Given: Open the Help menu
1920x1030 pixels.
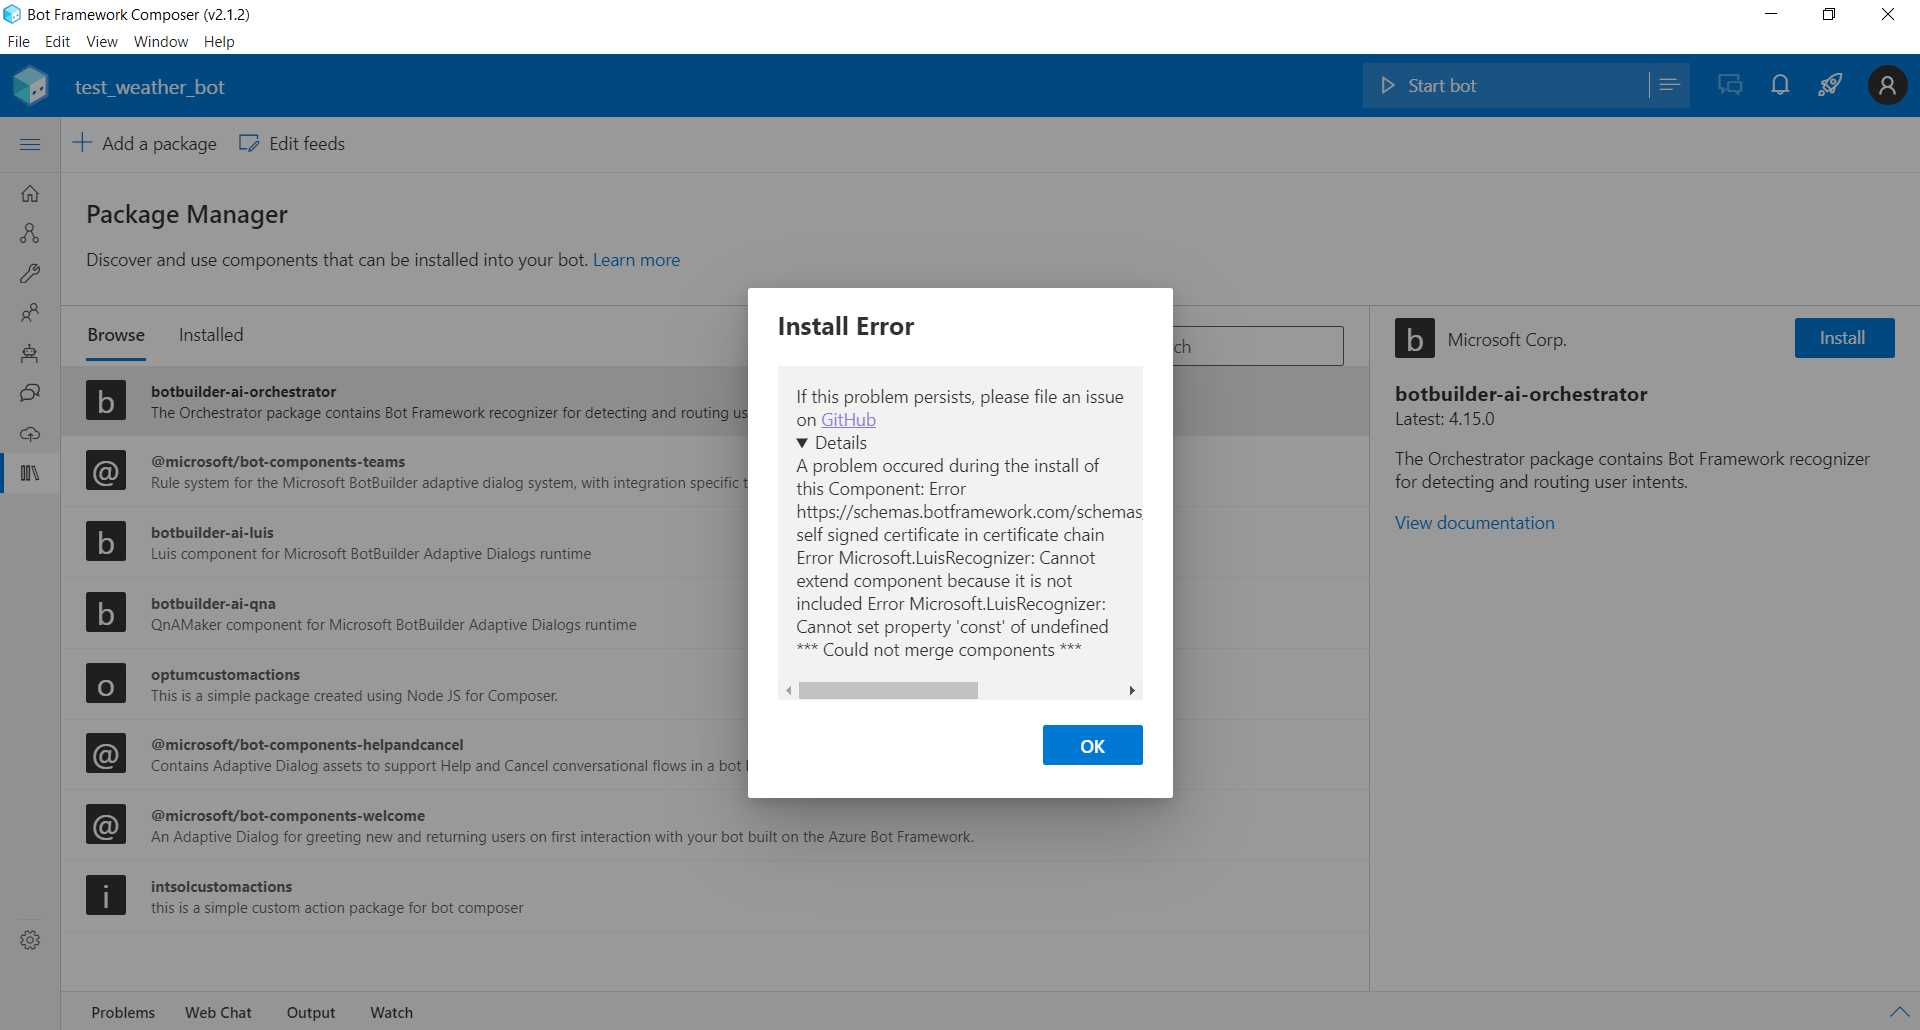Looking at the screenshot, I should (x=219, y=41).
